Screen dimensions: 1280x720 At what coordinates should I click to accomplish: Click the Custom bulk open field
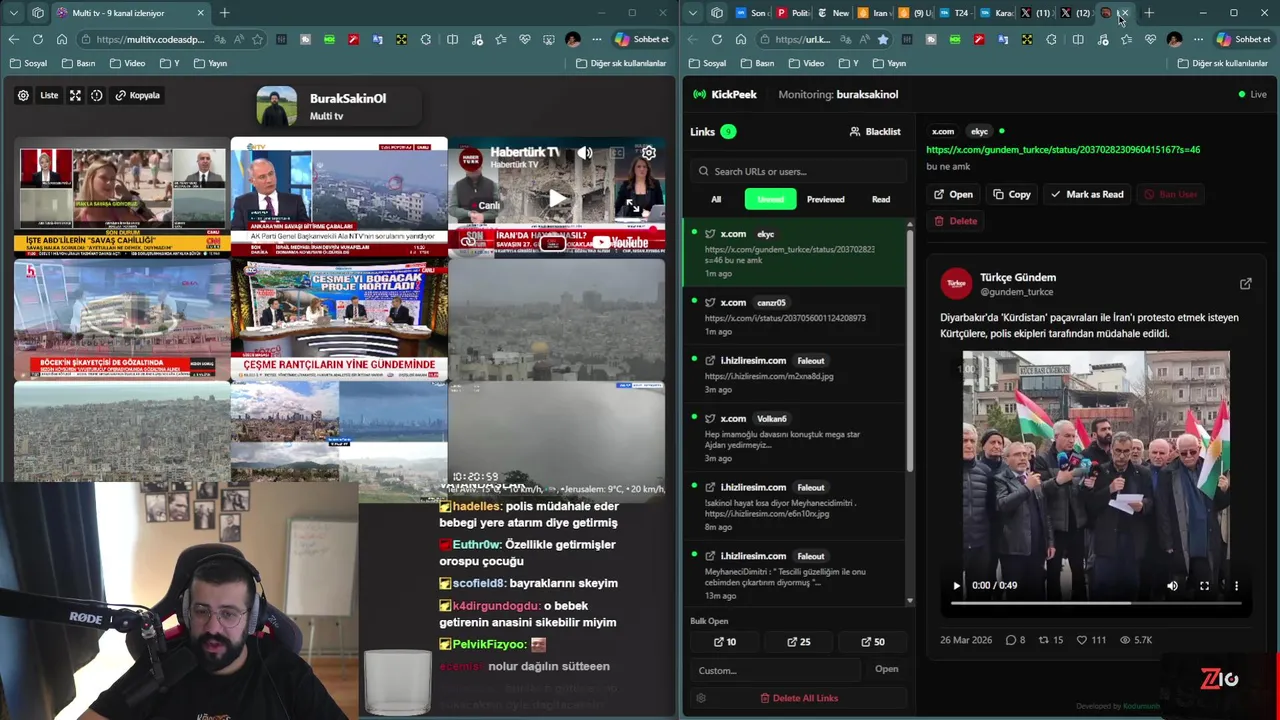[775, 670]
